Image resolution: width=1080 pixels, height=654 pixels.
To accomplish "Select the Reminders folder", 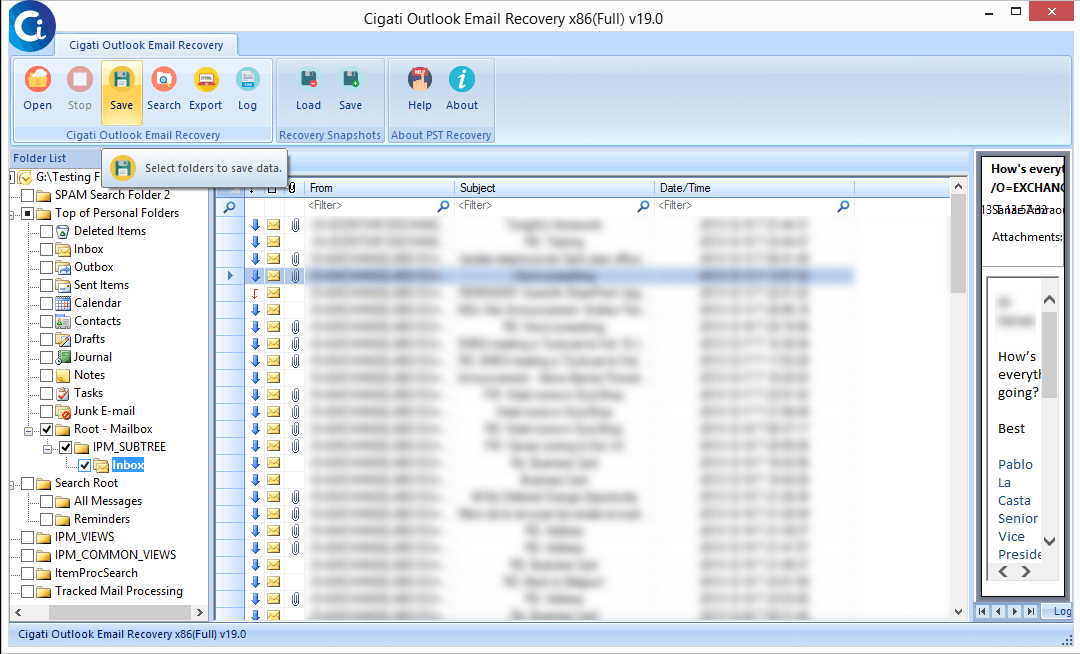I will tap(102, 519).
